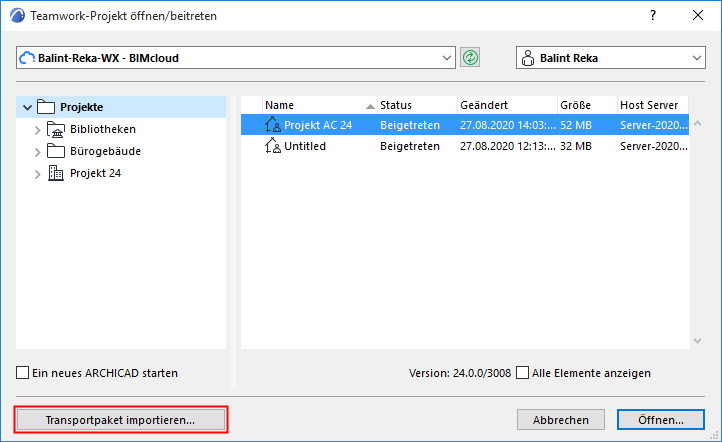722x442 pixels.
Task: Click the Bibliotheken library folder icon
Action: coord(56,129)
